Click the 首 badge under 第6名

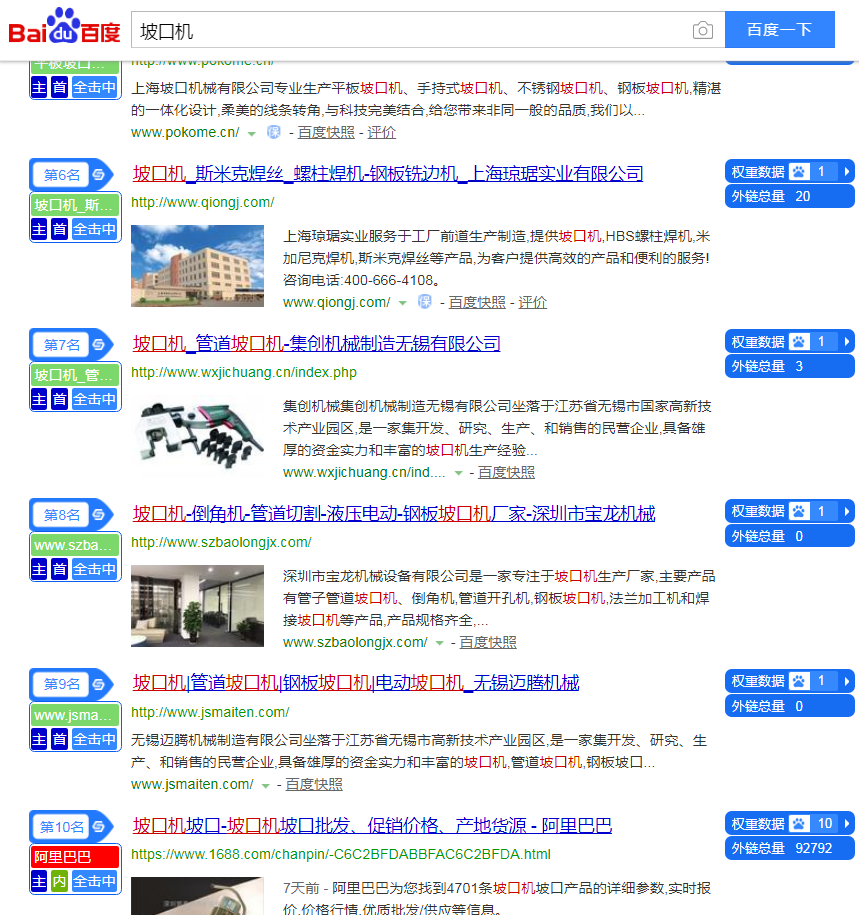pyautogui.click(x=60, y=229)
